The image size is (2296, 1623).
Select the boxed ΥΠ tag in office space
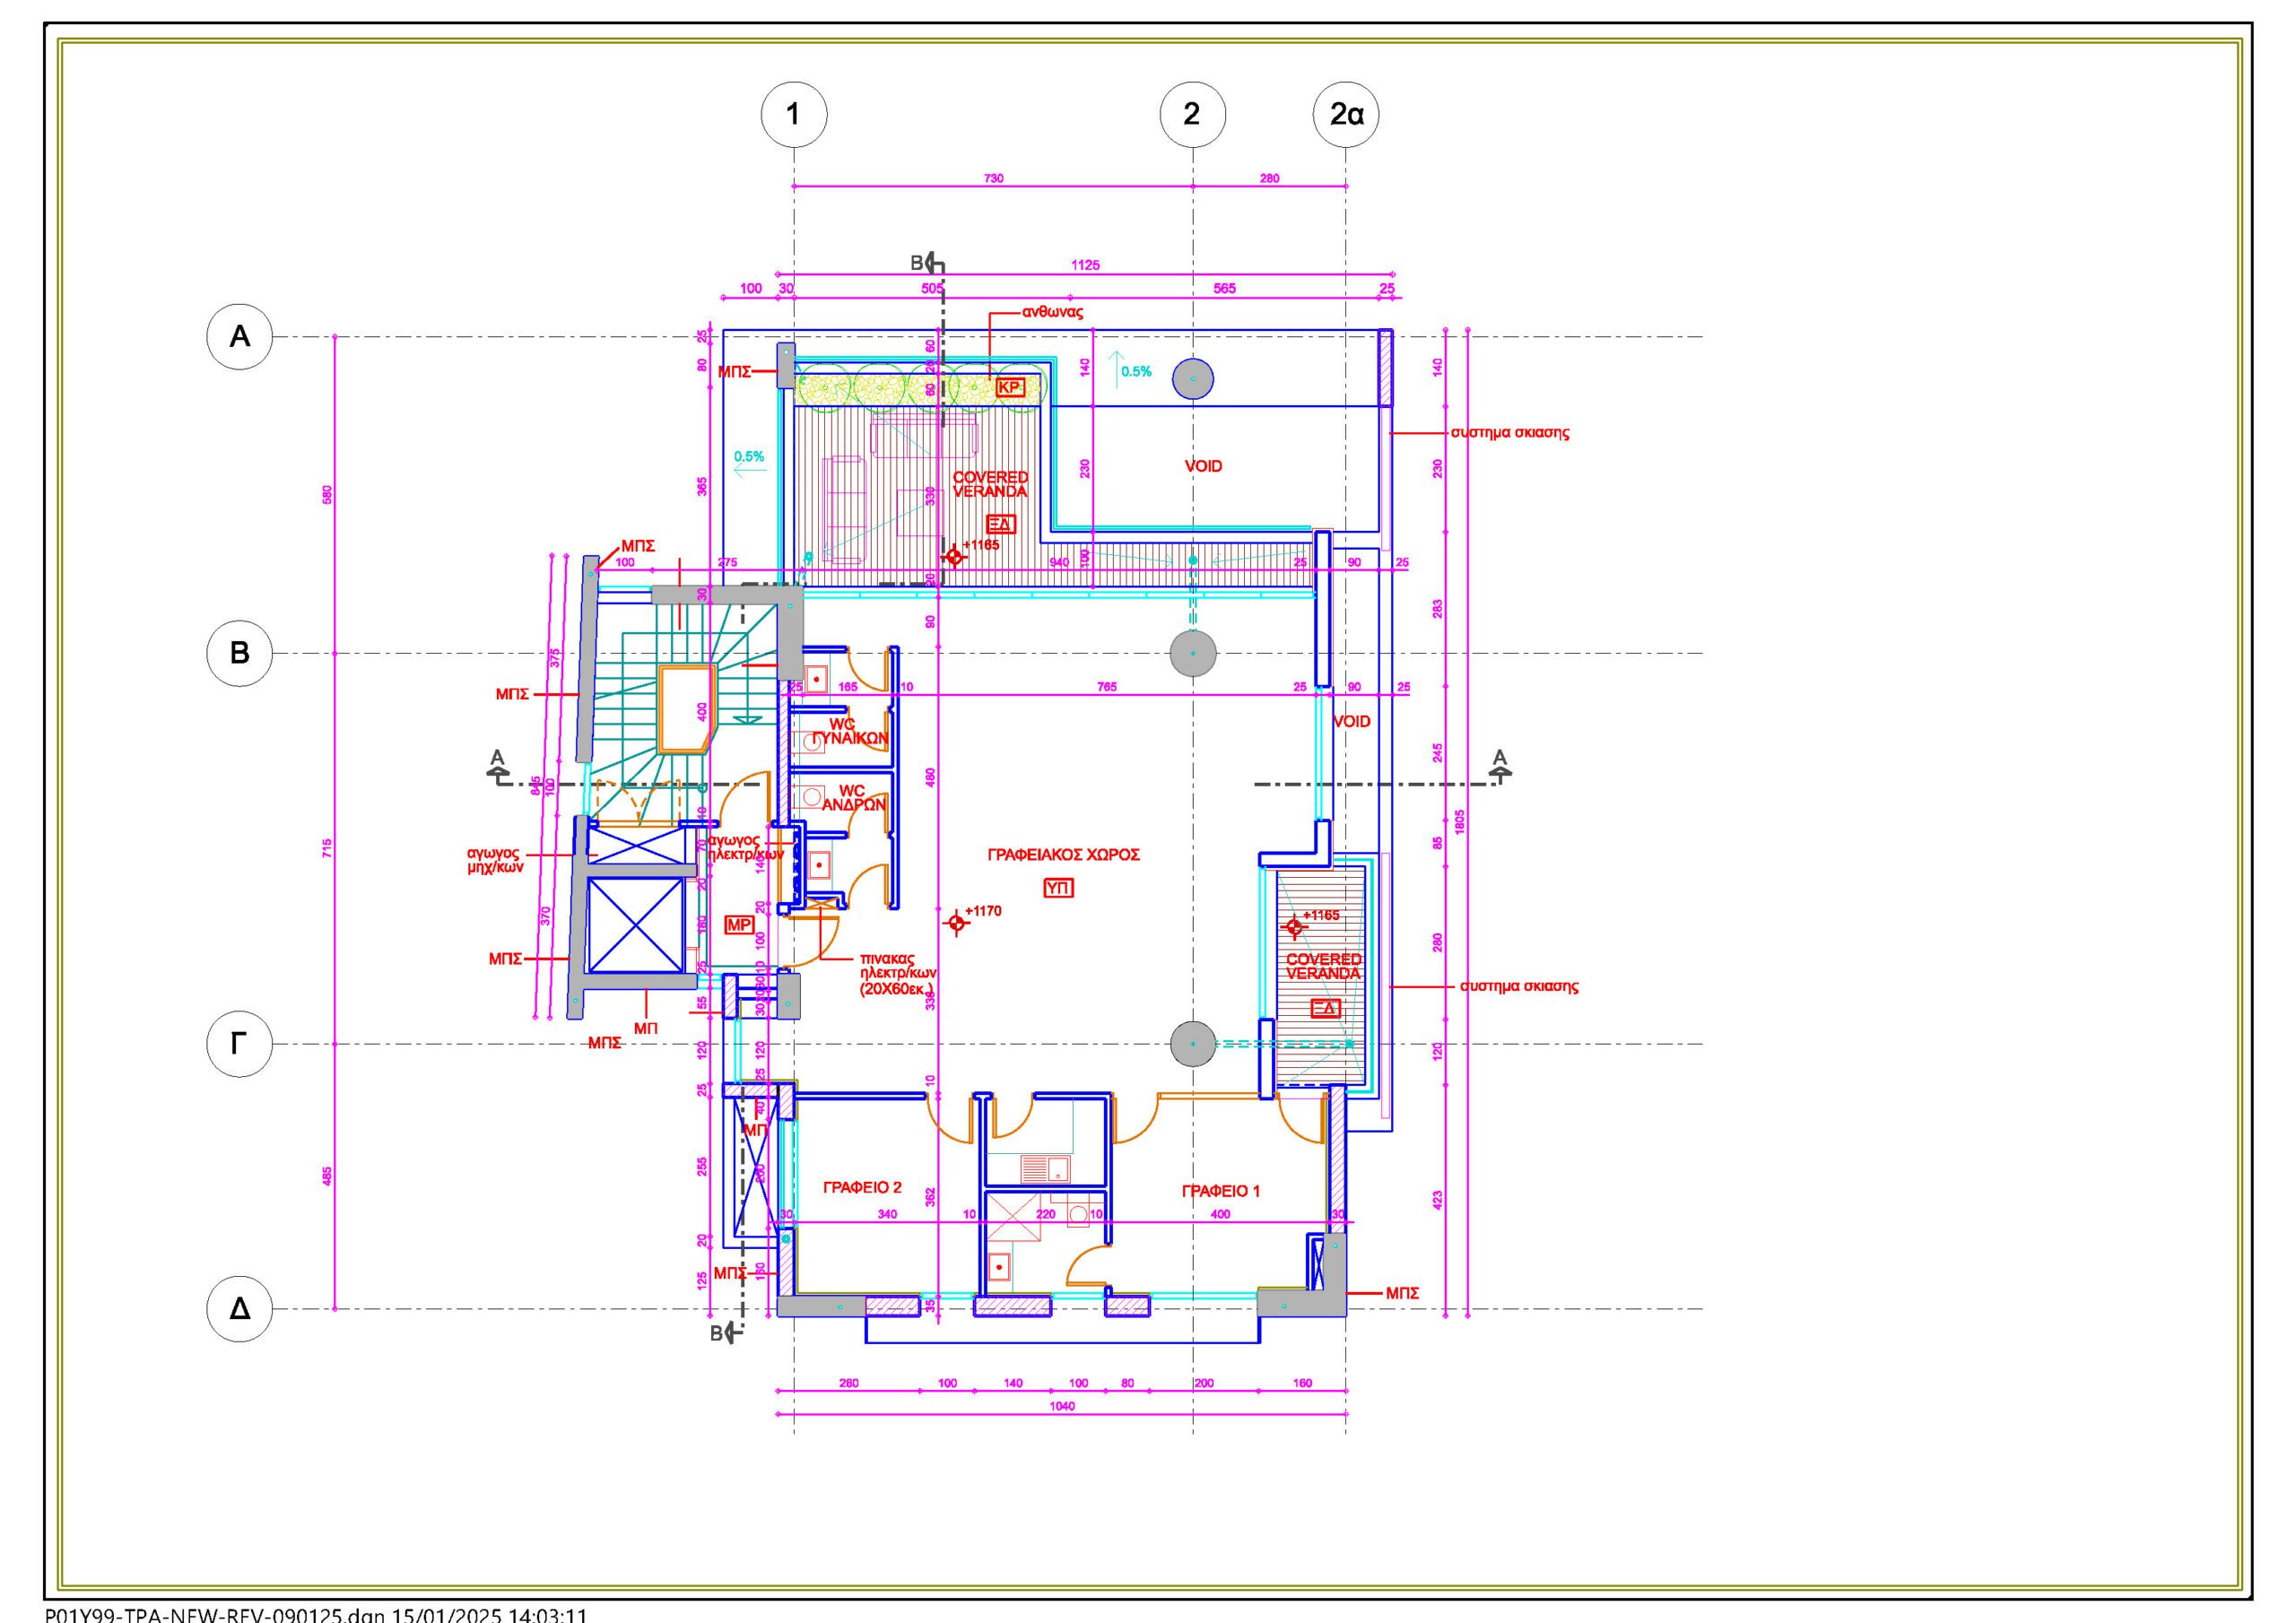pyautogui.click(x=1058, y=887)
